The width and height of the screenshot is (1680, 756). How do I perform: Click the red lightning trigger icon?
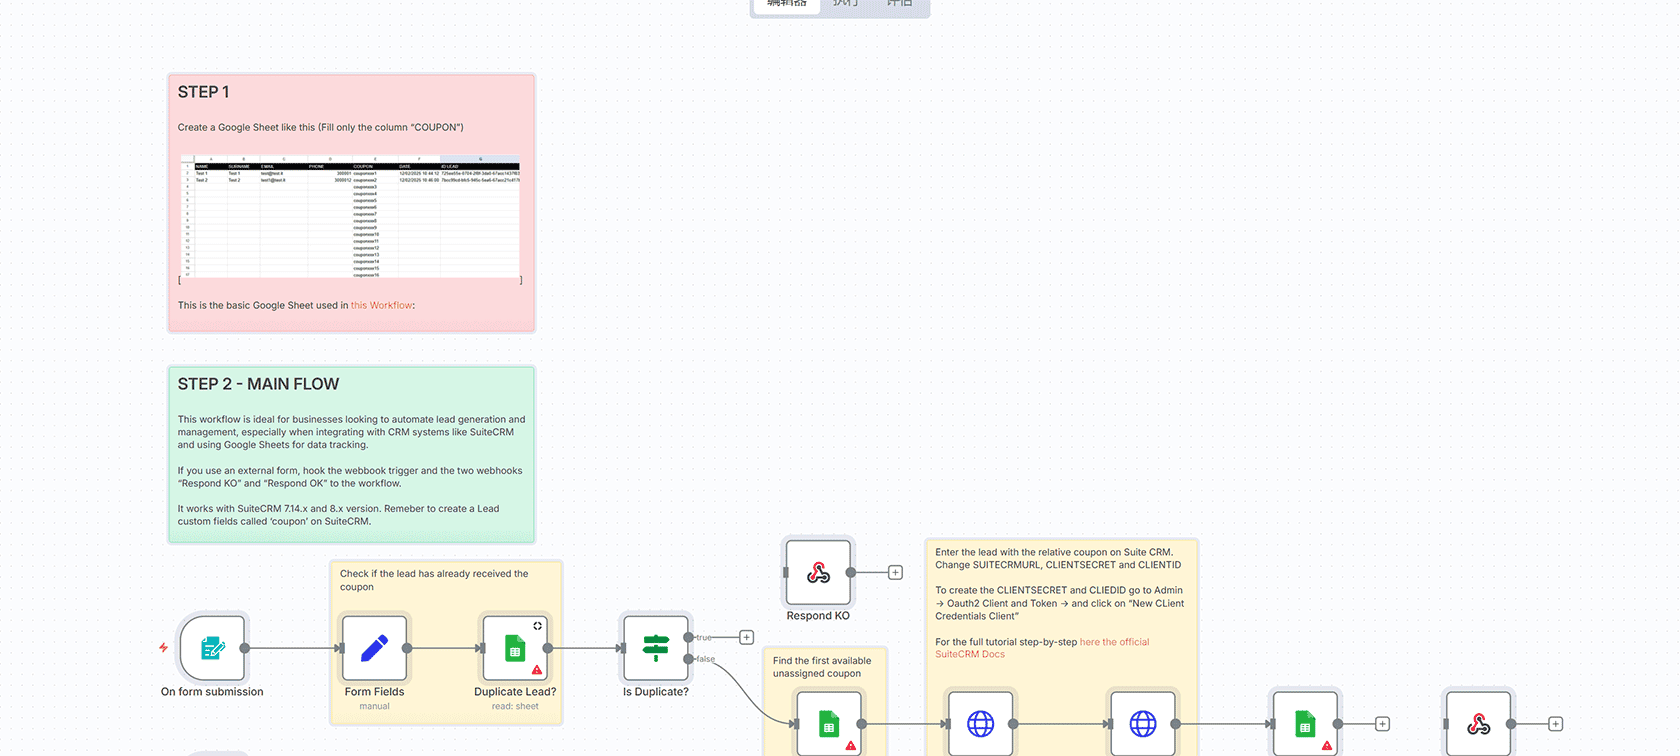[163, 648]
